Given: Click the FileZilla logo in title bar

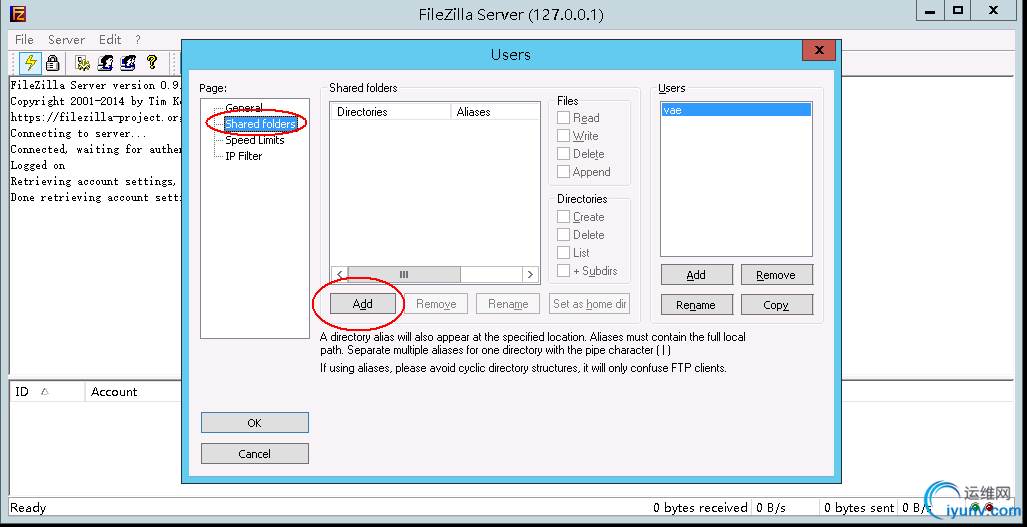Looking at the screenshot, I should (18, 13).
